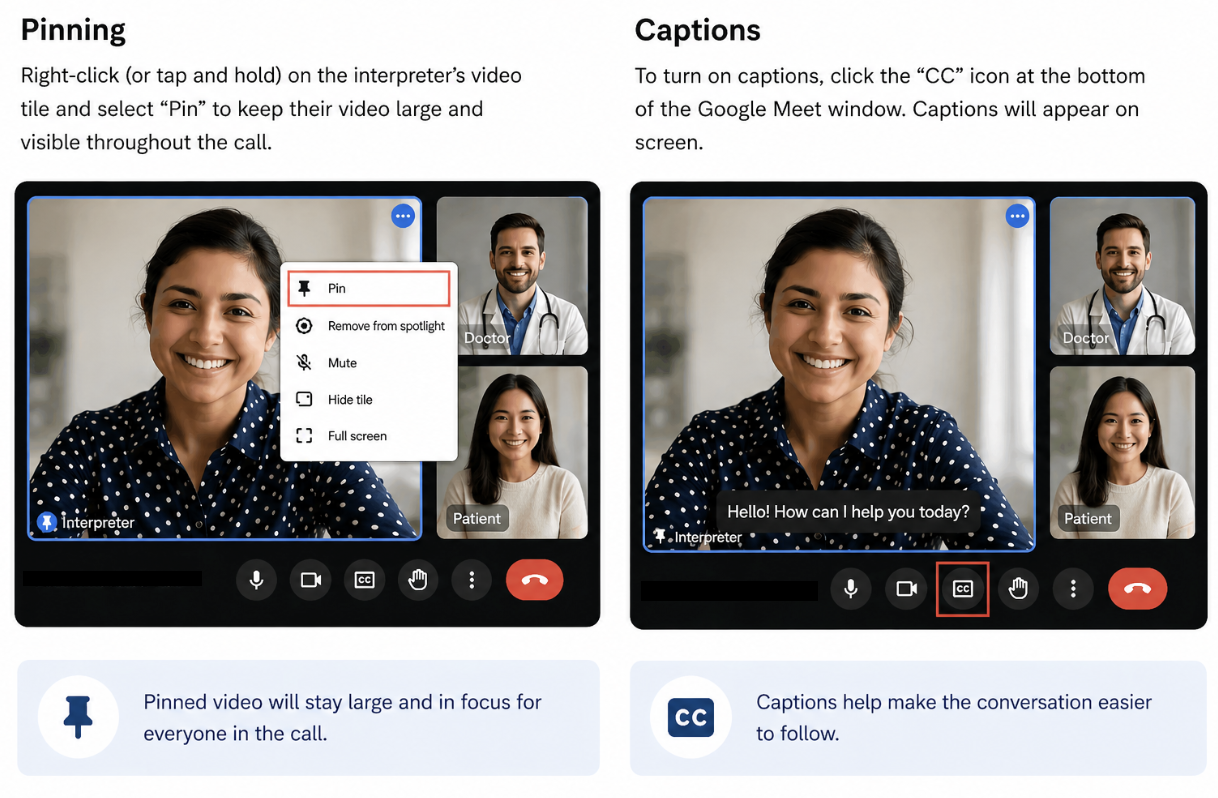
Task: Click the highlighted CC captions button
Action: 963,589
